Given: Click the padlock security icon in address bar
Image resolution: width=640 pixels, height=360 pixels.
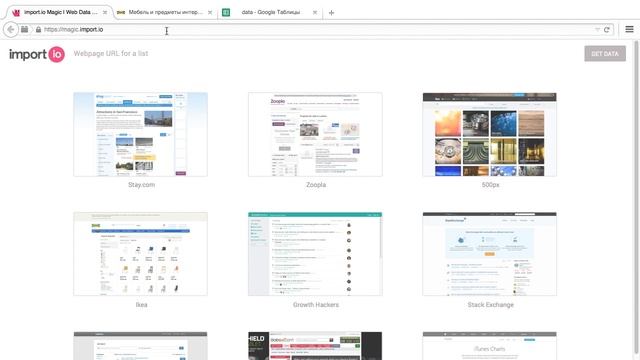Looking at the screenshot, I should point(38,29).
